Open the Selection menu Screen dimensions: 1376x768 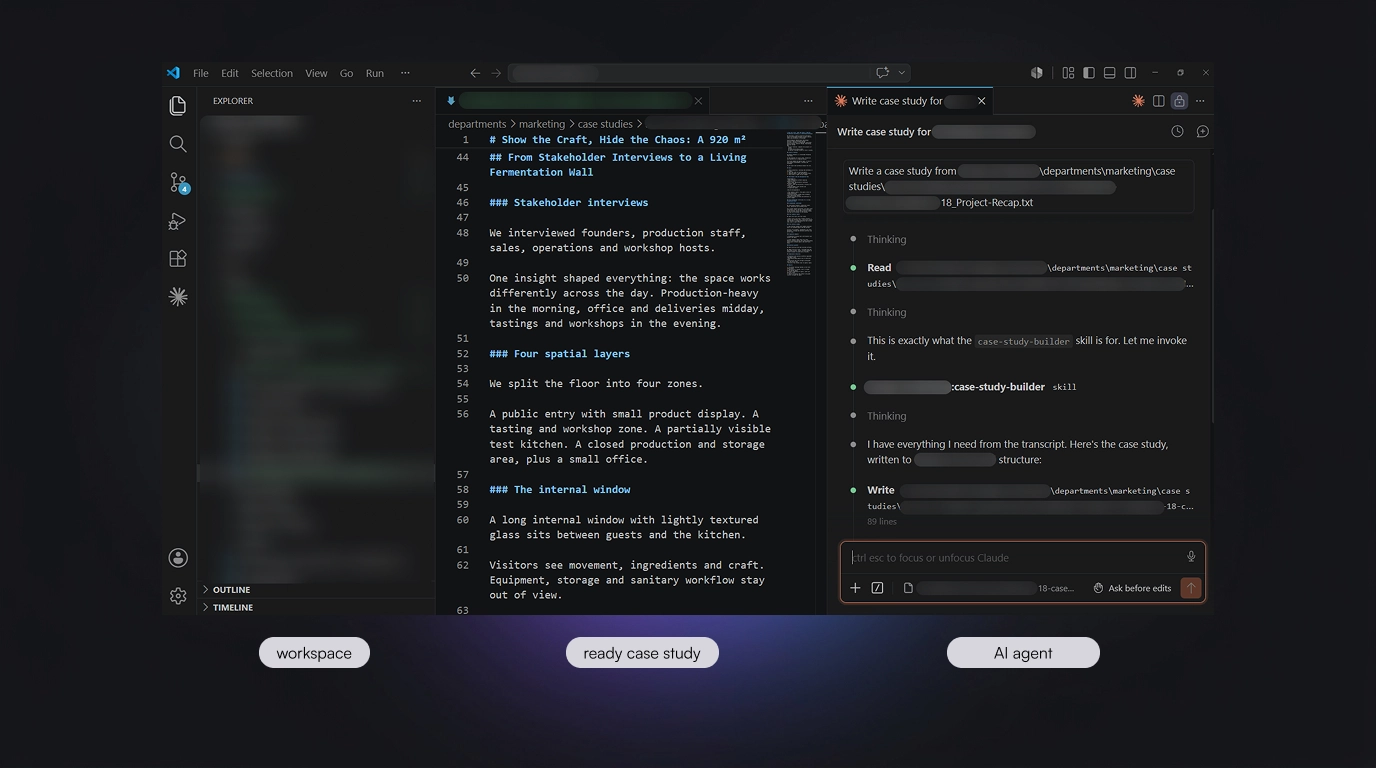[272, 73]
